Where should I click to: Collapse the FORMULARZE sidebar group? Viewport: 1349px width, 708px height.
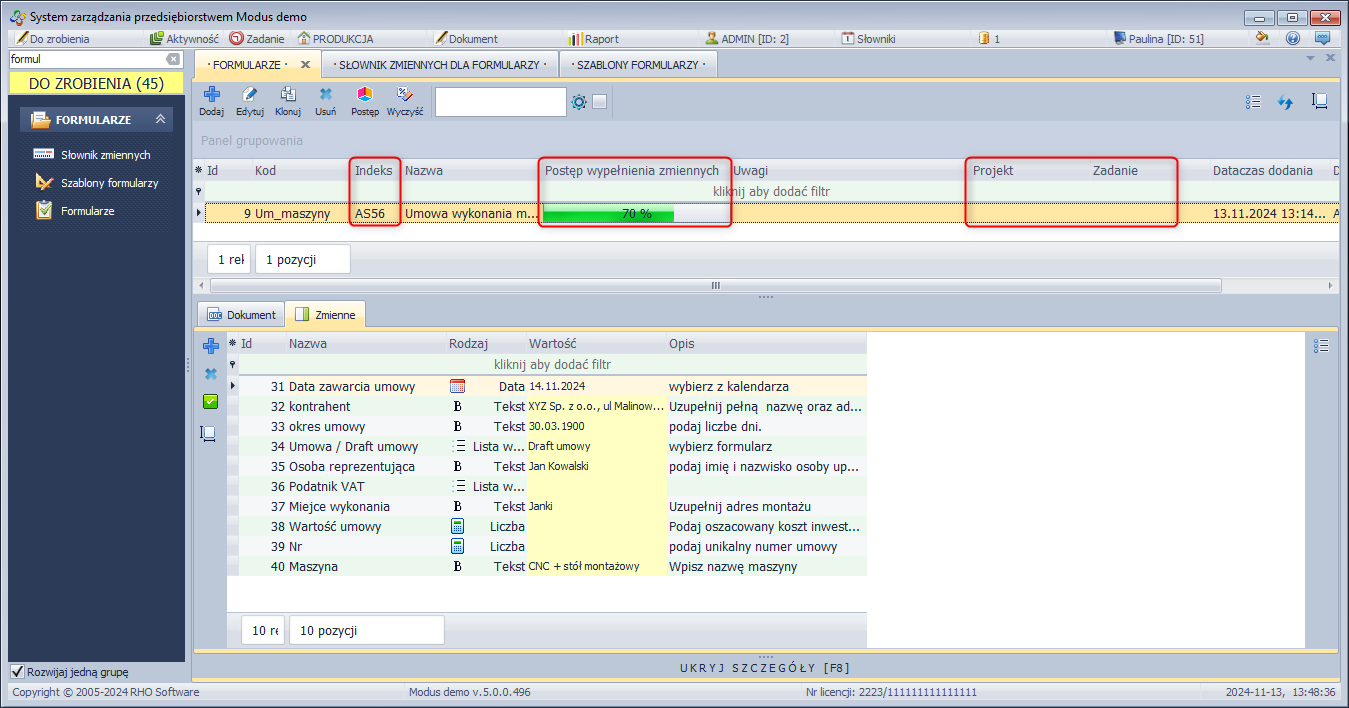pos(160,120)
